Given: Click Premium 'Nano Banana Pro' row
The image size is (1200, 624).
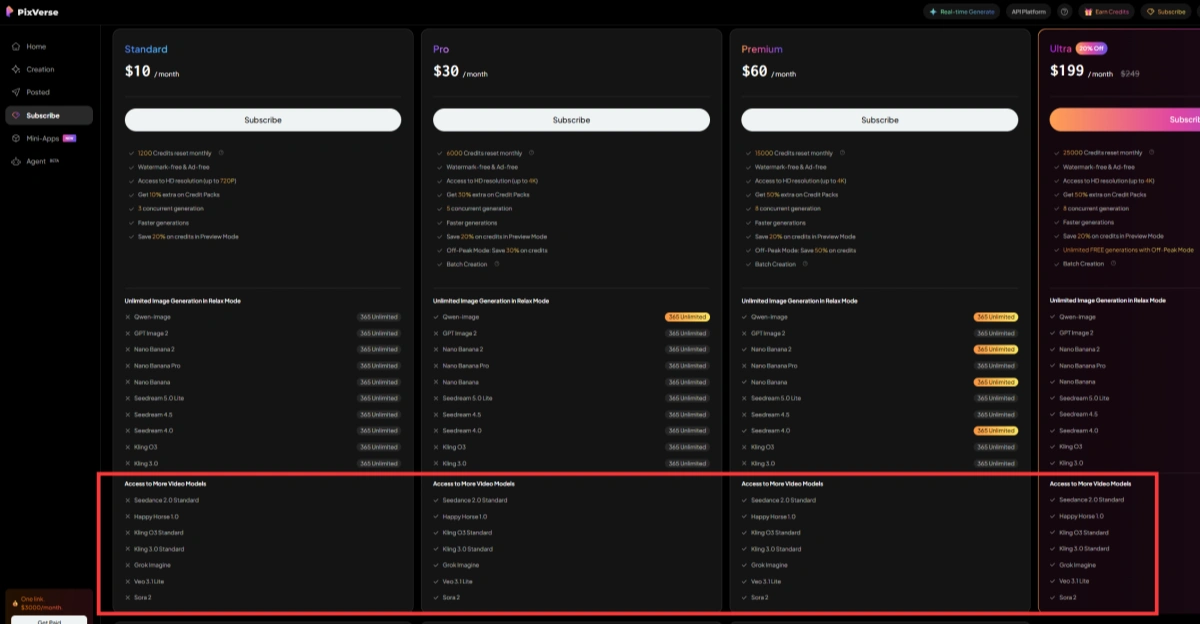Looking at the screenshot, I should [x=880, y=366].
